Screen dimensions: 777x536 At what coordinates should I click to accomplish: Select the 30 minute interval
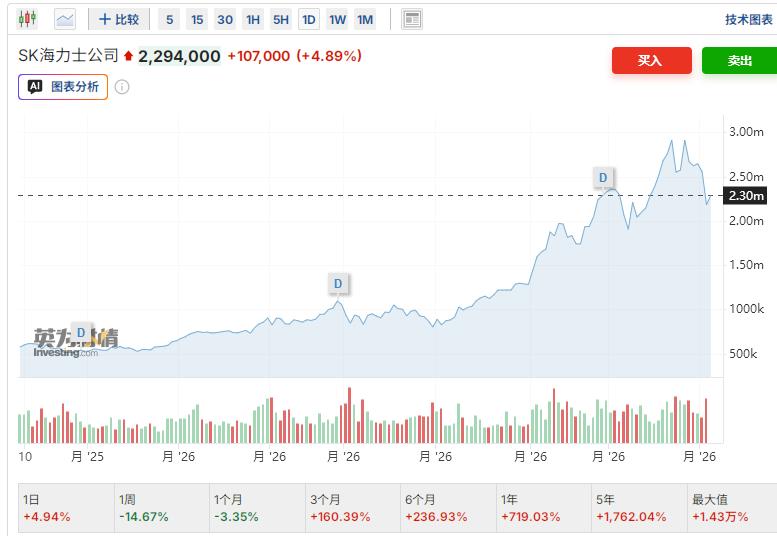(x=225, y=20)
